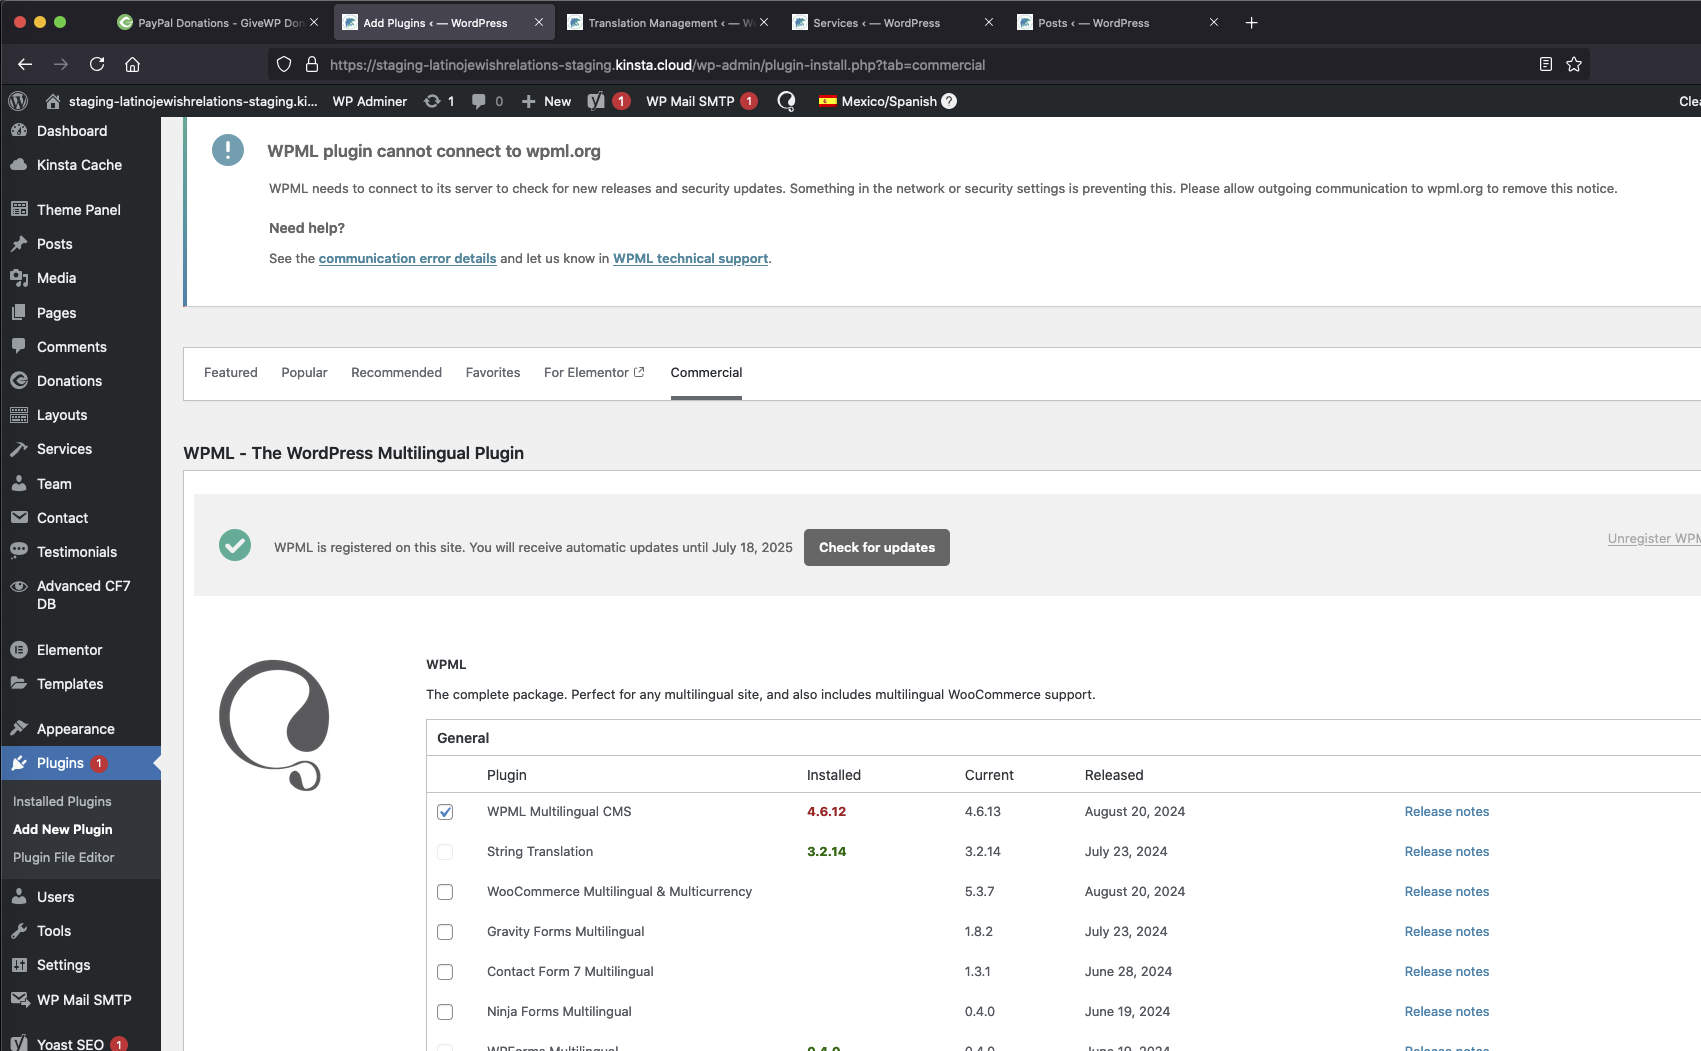Switch to the Popular plugins tab
The image size is (1701, 1051).
point(304,372)
